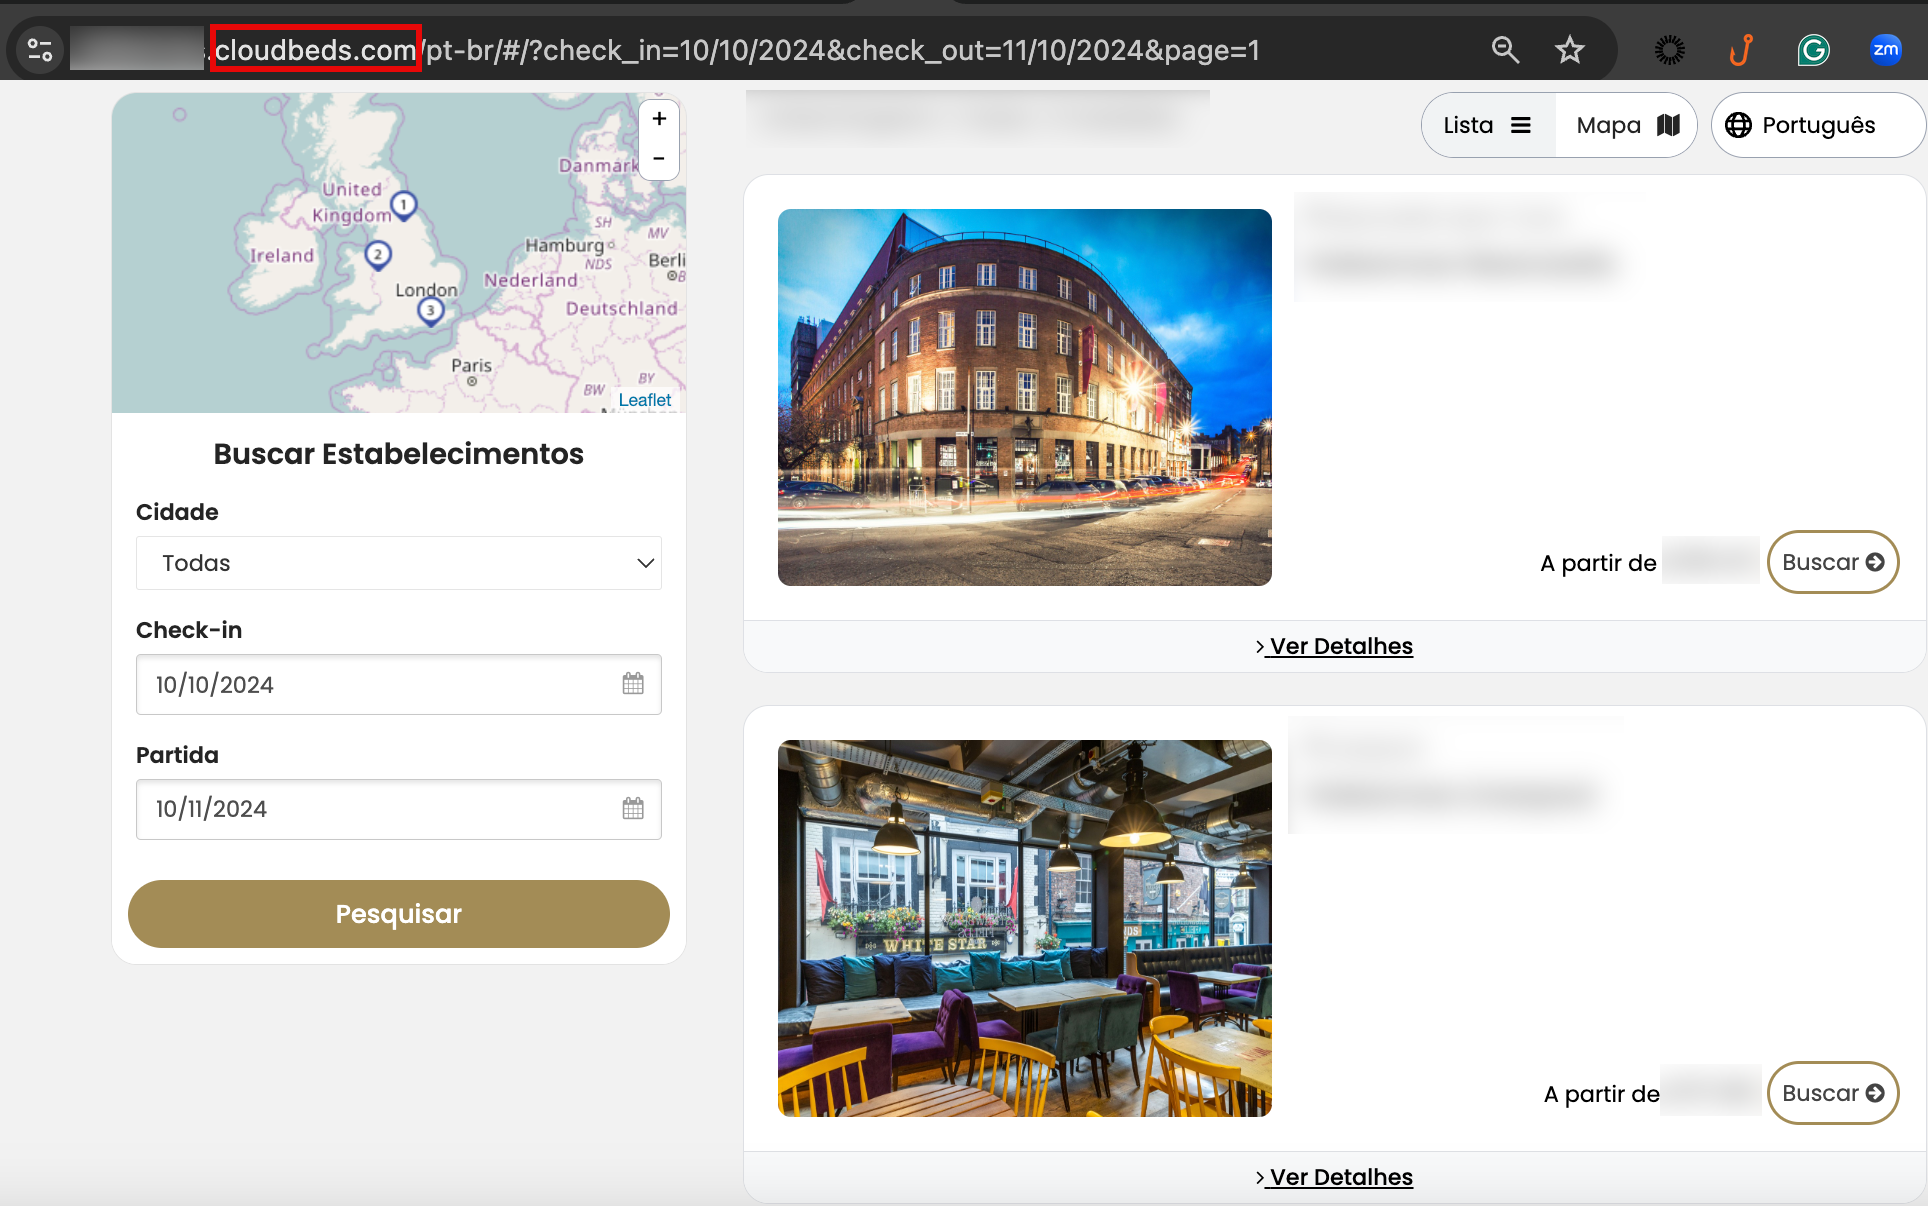Screen dimensions: 1928x1206
Task: Click Buscar on the first property card
Action: pyautogui.click(x=1832, y=562)
